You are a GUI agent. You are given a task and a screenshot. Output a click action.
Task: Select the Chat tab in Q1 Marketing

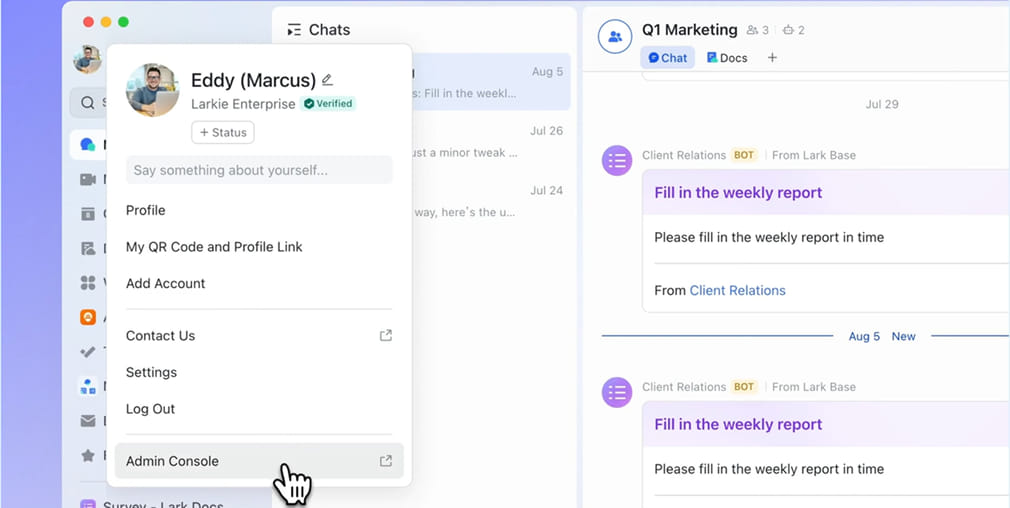(667, 58)
